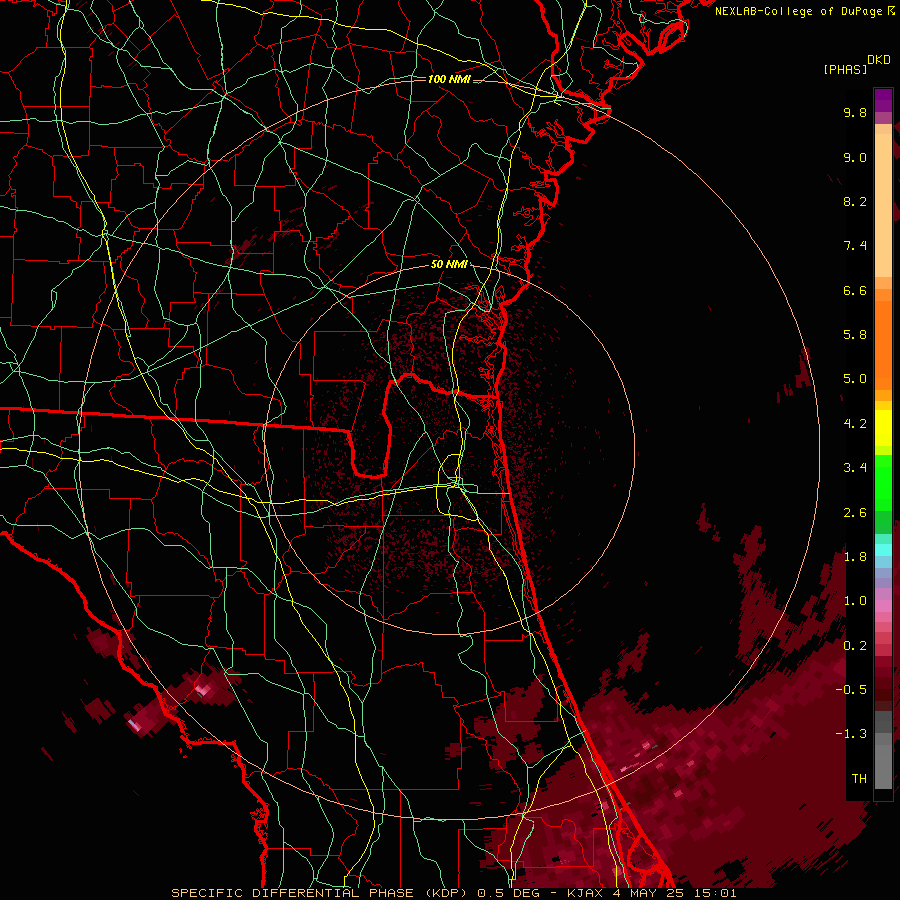900x900 pixels.
Task: Click the 1.8 scale label
Action: [855, 557]
